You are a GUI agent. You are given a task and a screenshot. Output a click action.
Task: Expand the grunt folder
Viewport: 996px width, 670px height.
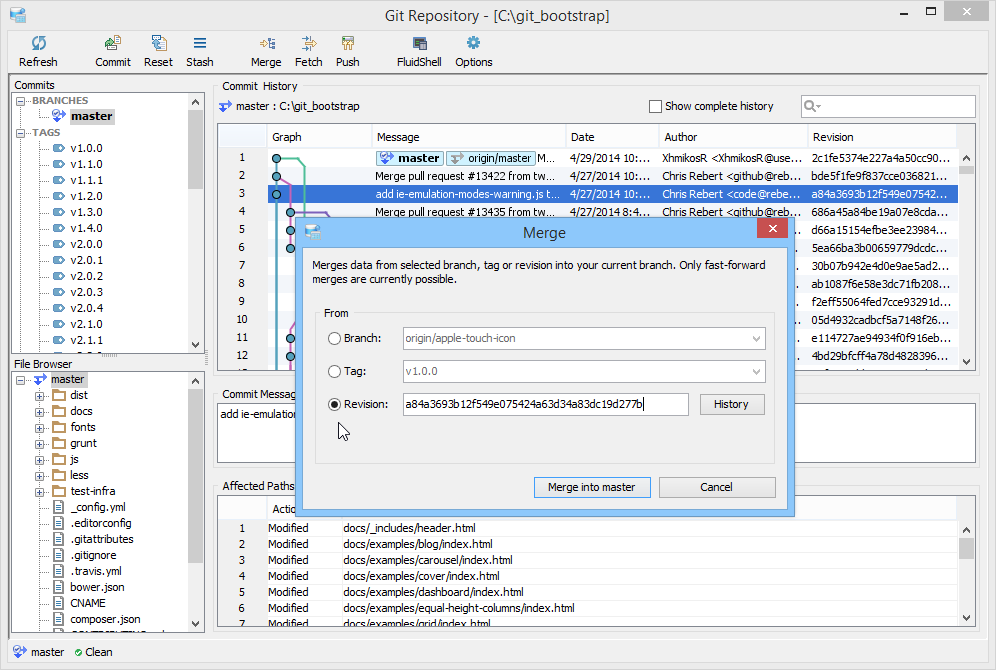pos(39,444)
